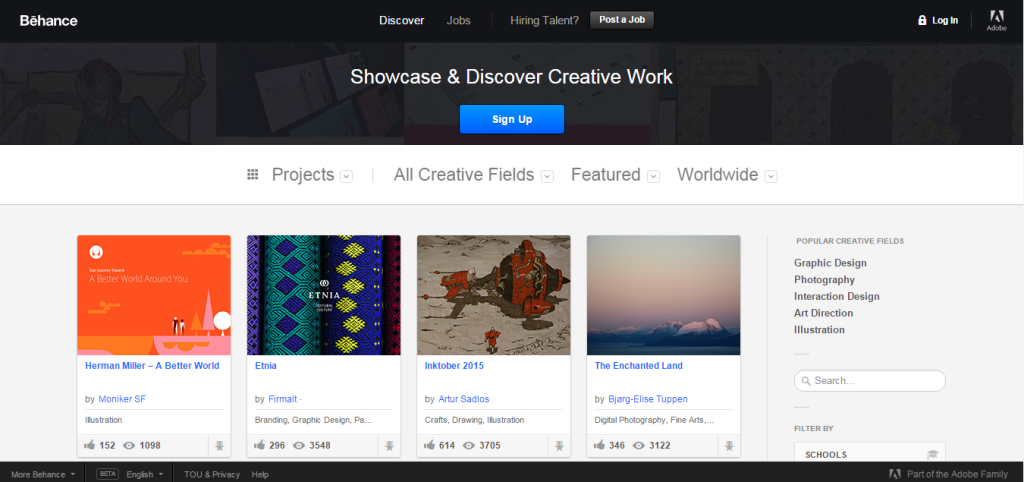
Task: Click the Post a Job button
Action: click(x=622, y=20)
